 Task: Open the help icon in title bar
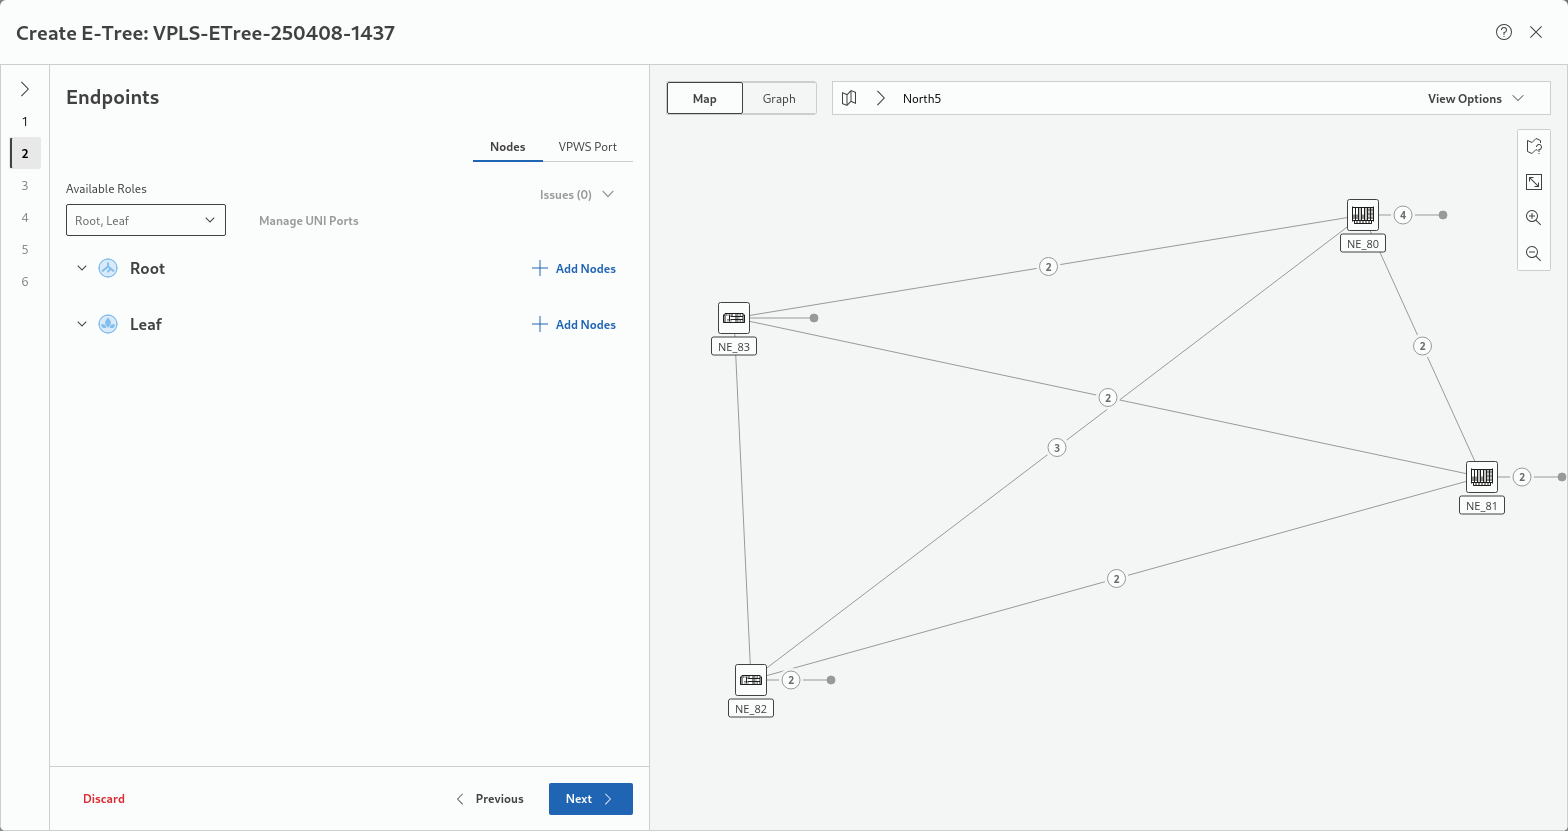click(1503, 32)
